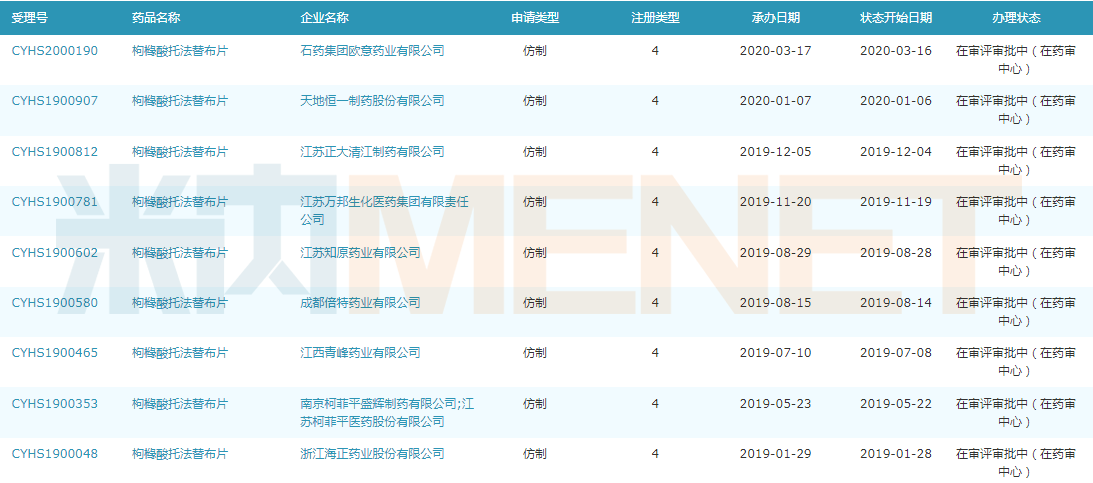Click drug name in CYHS1900907 row
The height and width of the screenshot is (483, 1093).
tap(180, 101)
